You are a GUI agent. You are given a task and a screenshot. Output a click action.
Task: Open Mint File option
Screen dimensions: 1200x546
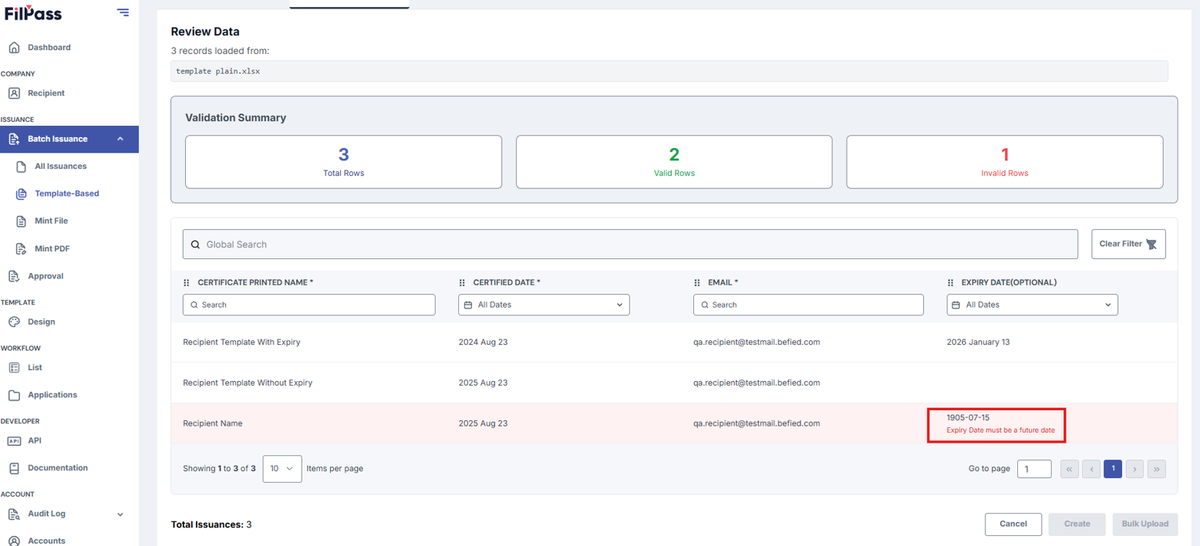click(x=51, y=220)
